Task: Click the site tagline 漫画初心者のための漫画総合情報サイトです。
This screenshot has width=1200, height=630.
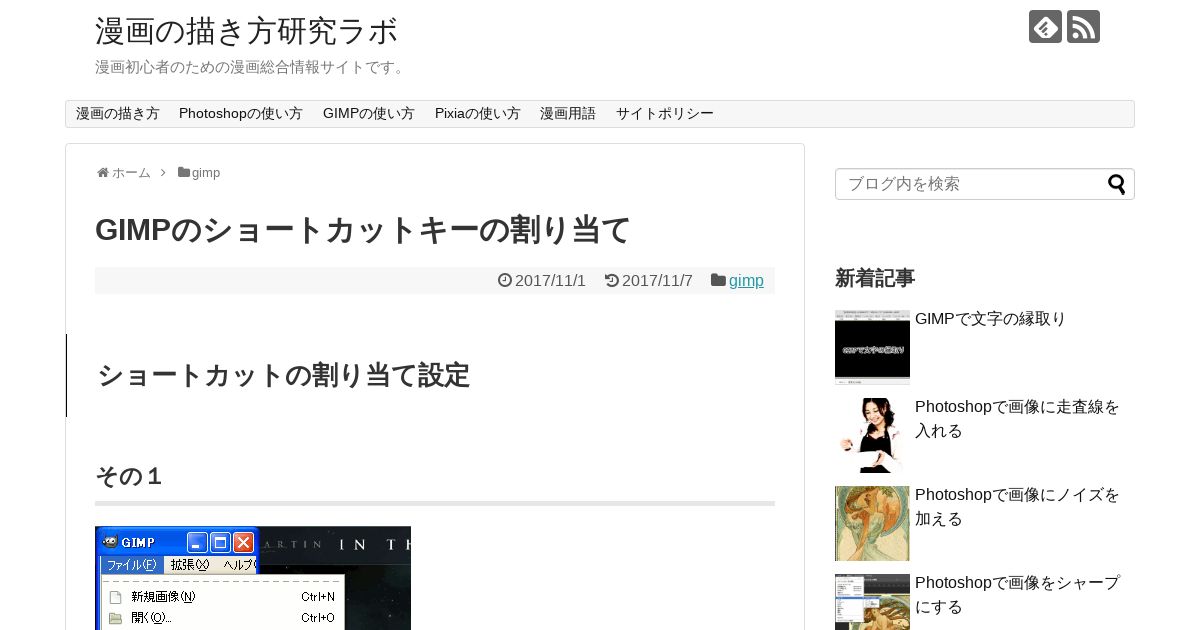Action: point(252,67)
